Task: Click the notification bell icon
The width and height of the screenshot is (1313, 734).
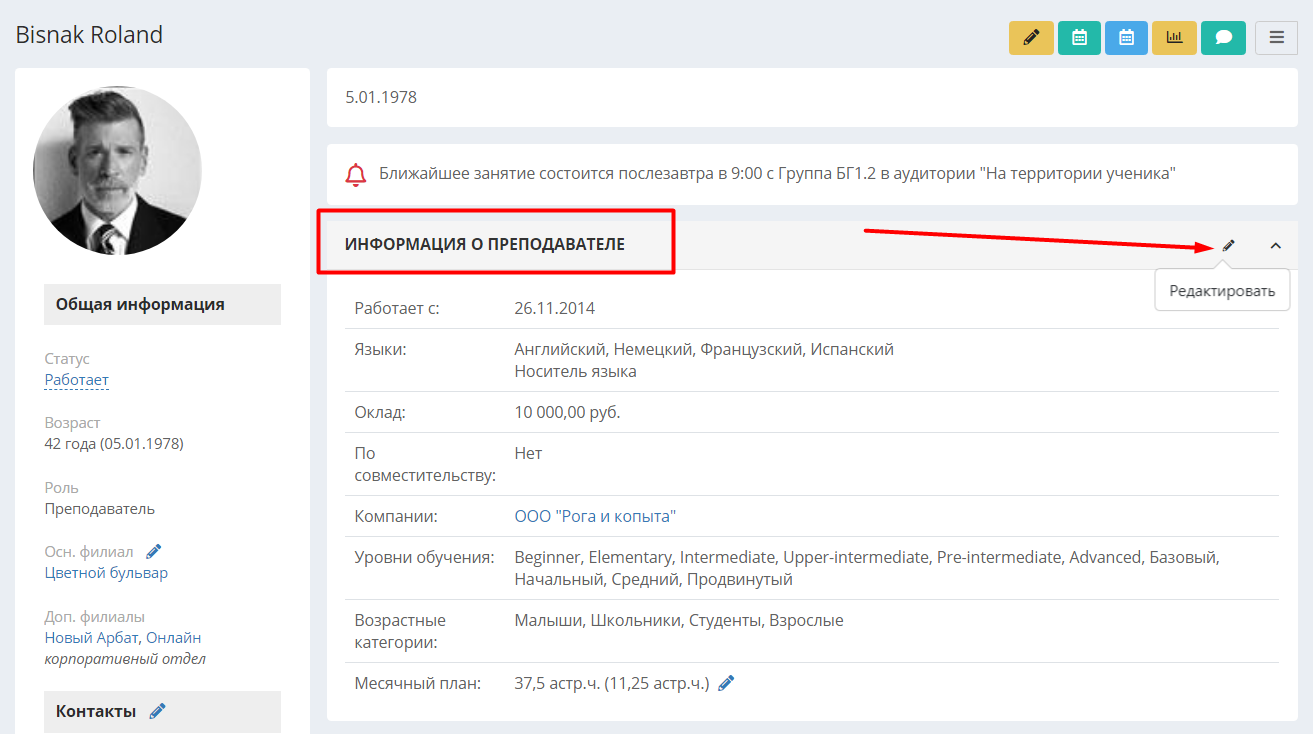Action: tap(356, 174)
